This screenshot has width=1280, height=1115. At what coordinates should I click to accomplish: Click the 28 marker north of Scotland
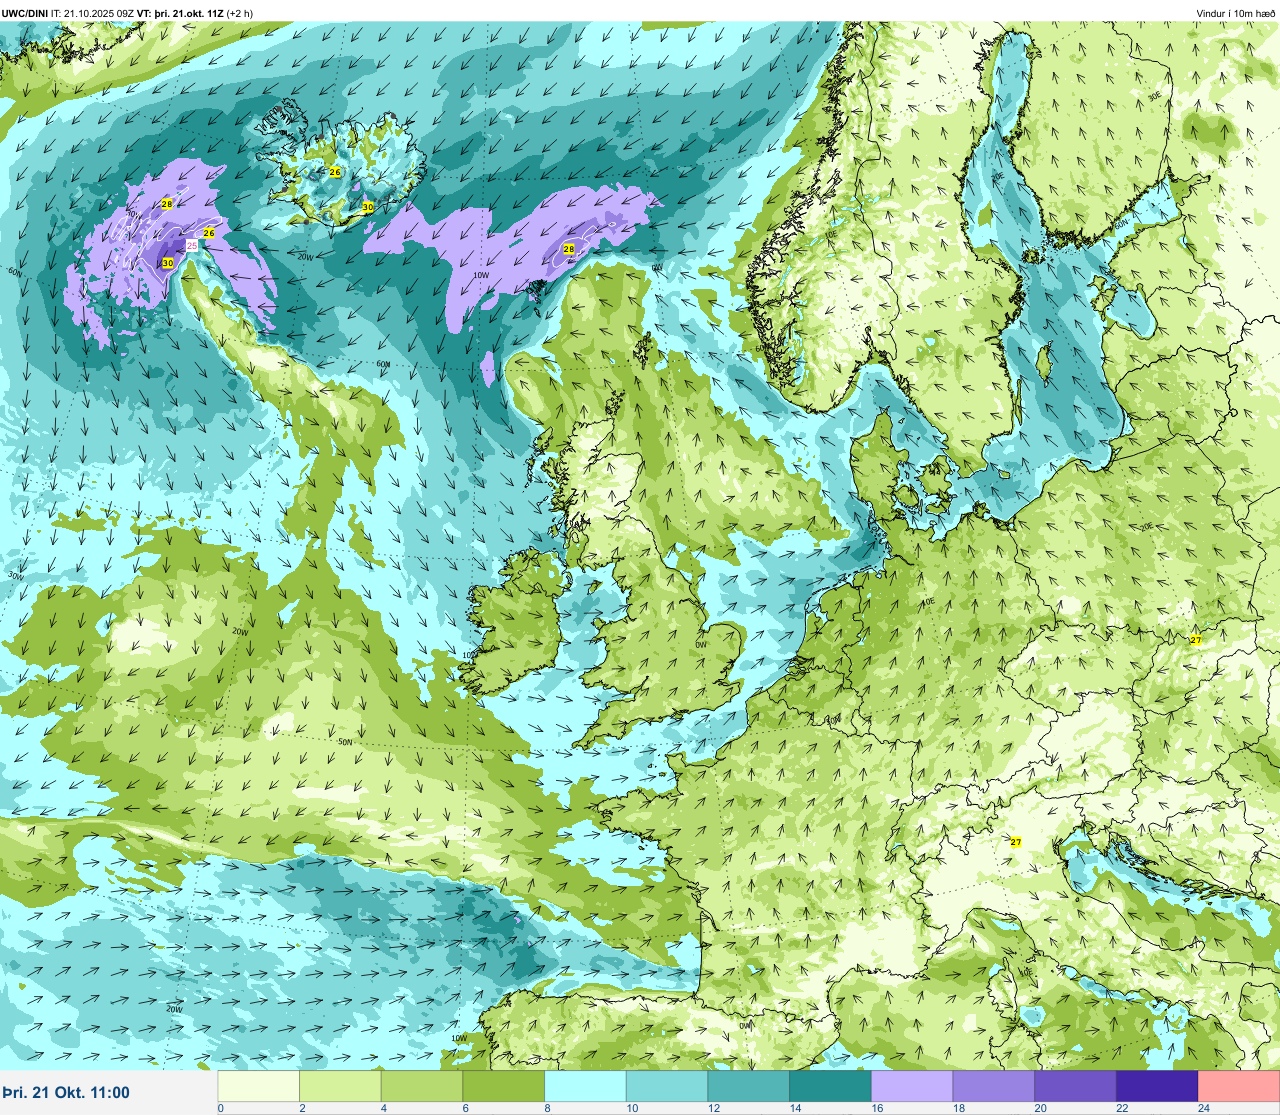[x=569, y=248]
